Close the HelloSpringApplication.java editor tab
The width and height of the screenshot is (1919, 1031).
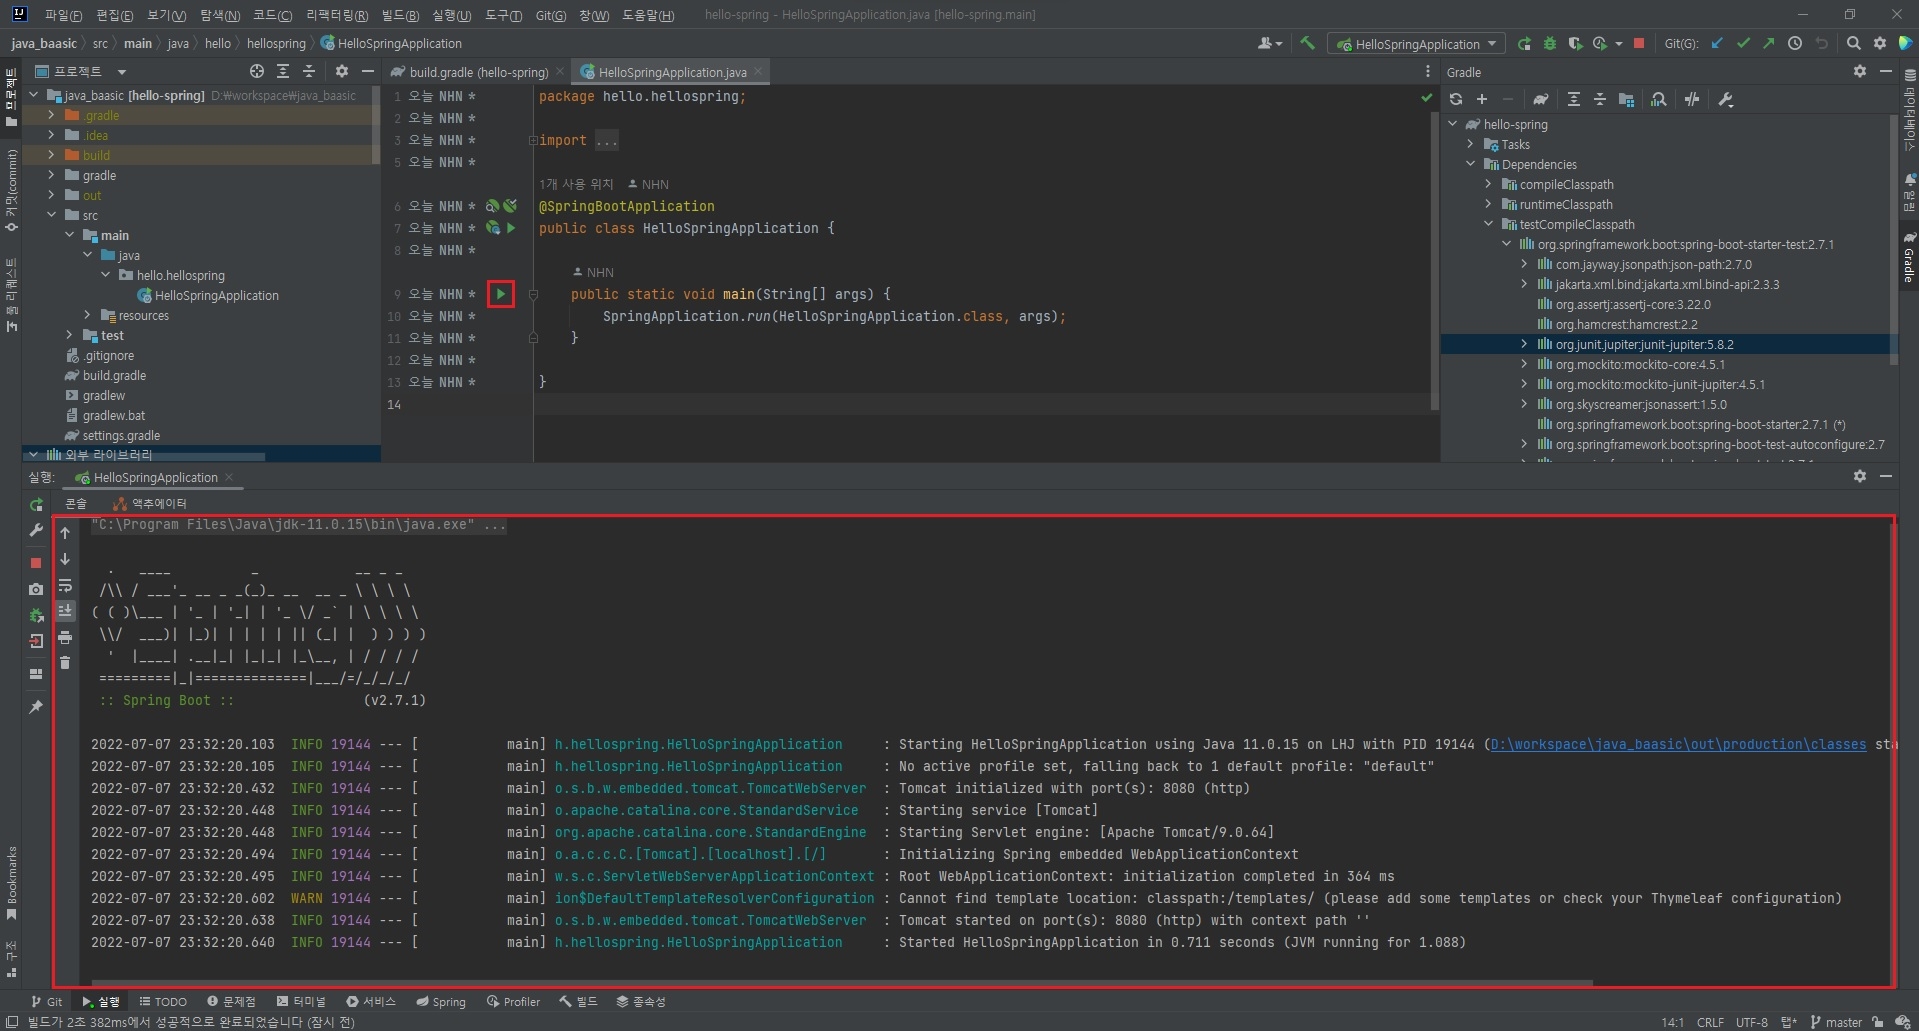point(758,71)
